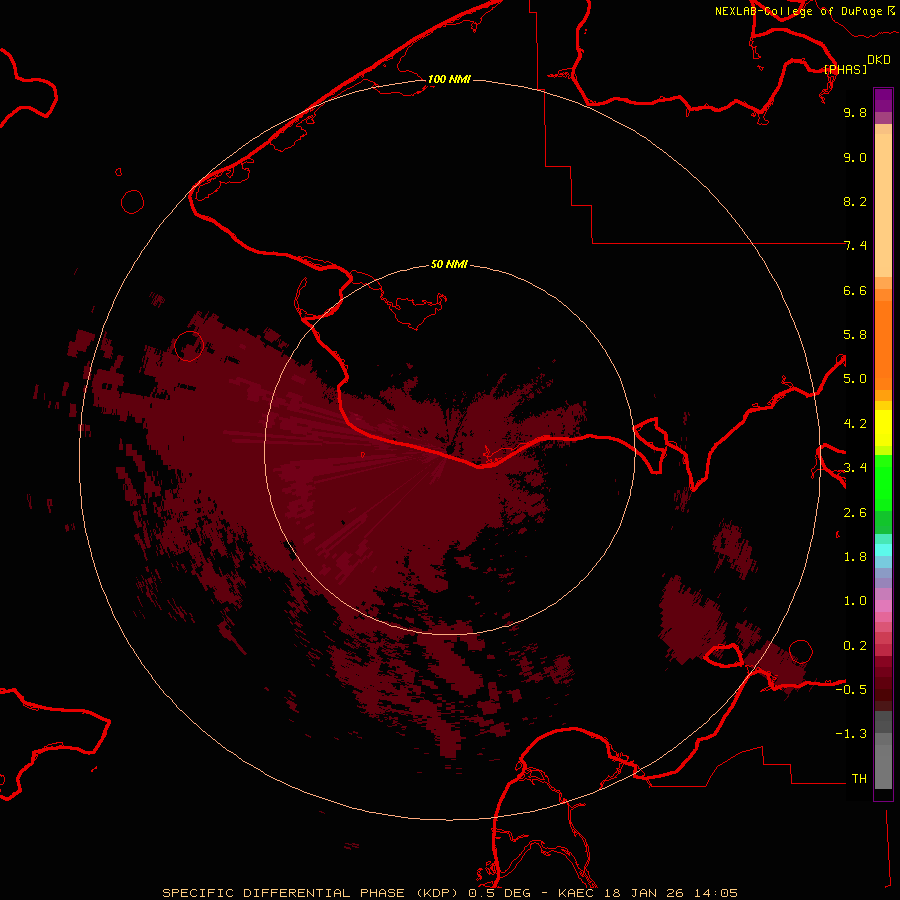Image resolution: width=900 pixels, height=900 pixels.
Task: Click the 5.0 scale value
Action: pyautogui.click(x=855, y=379)
